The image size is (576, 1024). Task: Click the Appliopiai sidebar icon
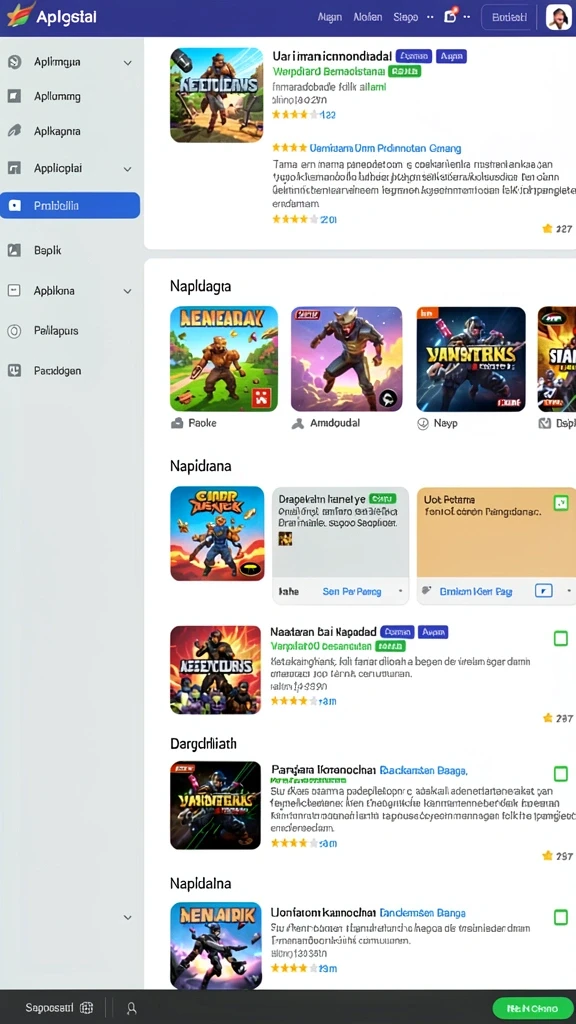pyautogui.click(x=14, y=168)
